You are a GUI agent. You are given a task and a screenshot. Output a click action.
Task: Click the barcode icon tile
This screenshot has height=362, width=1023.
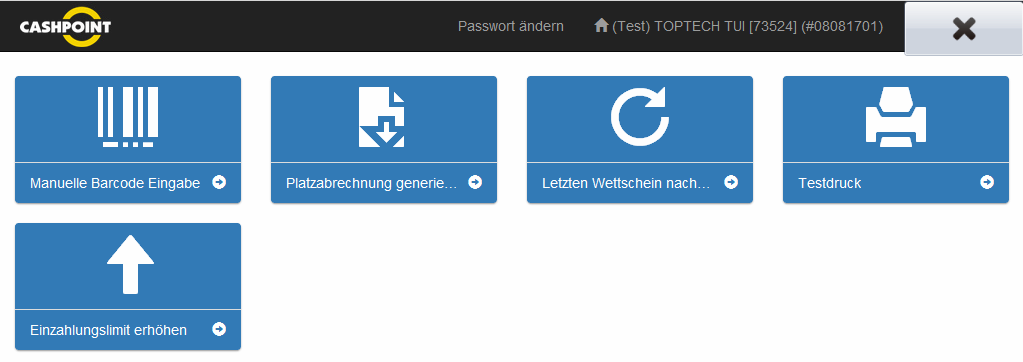coord(128,117)
